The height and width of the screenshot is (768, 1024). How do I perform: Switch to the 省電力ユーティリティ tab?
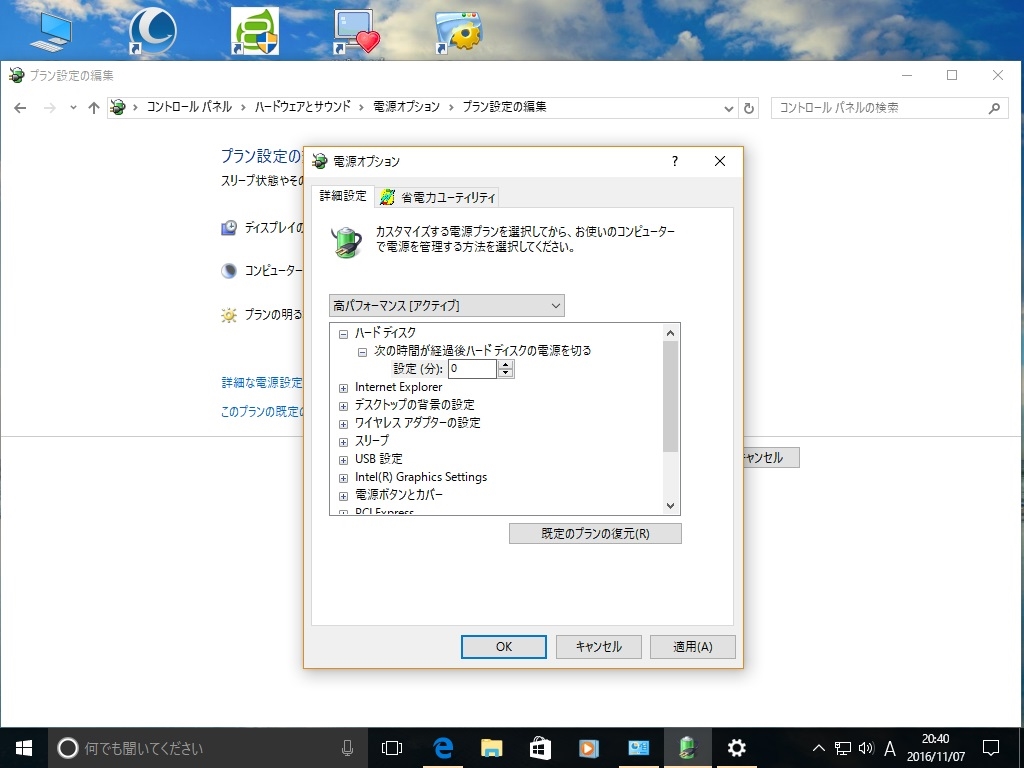pyautogui.click(x=438, y=197)
